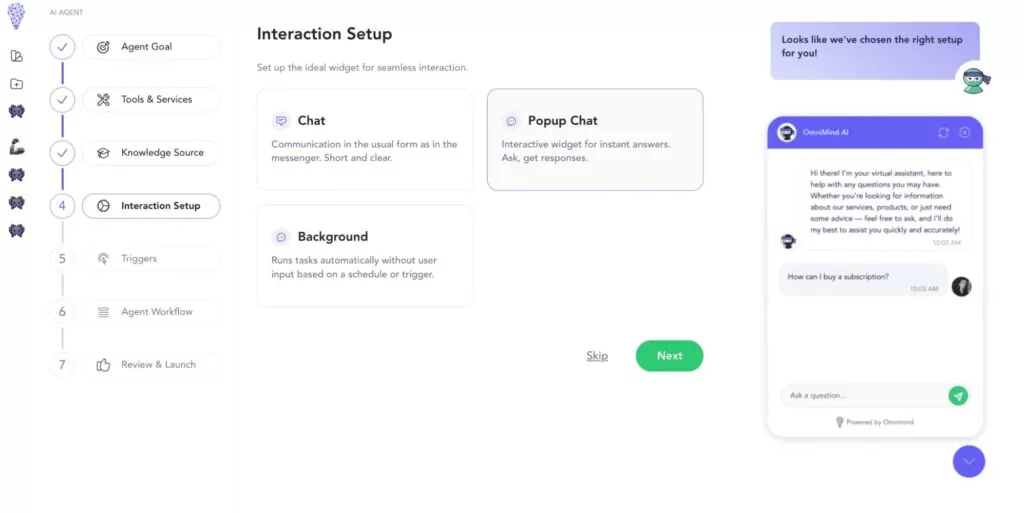Click the Skip link
1024x513 pixels.
pos(597,356)
